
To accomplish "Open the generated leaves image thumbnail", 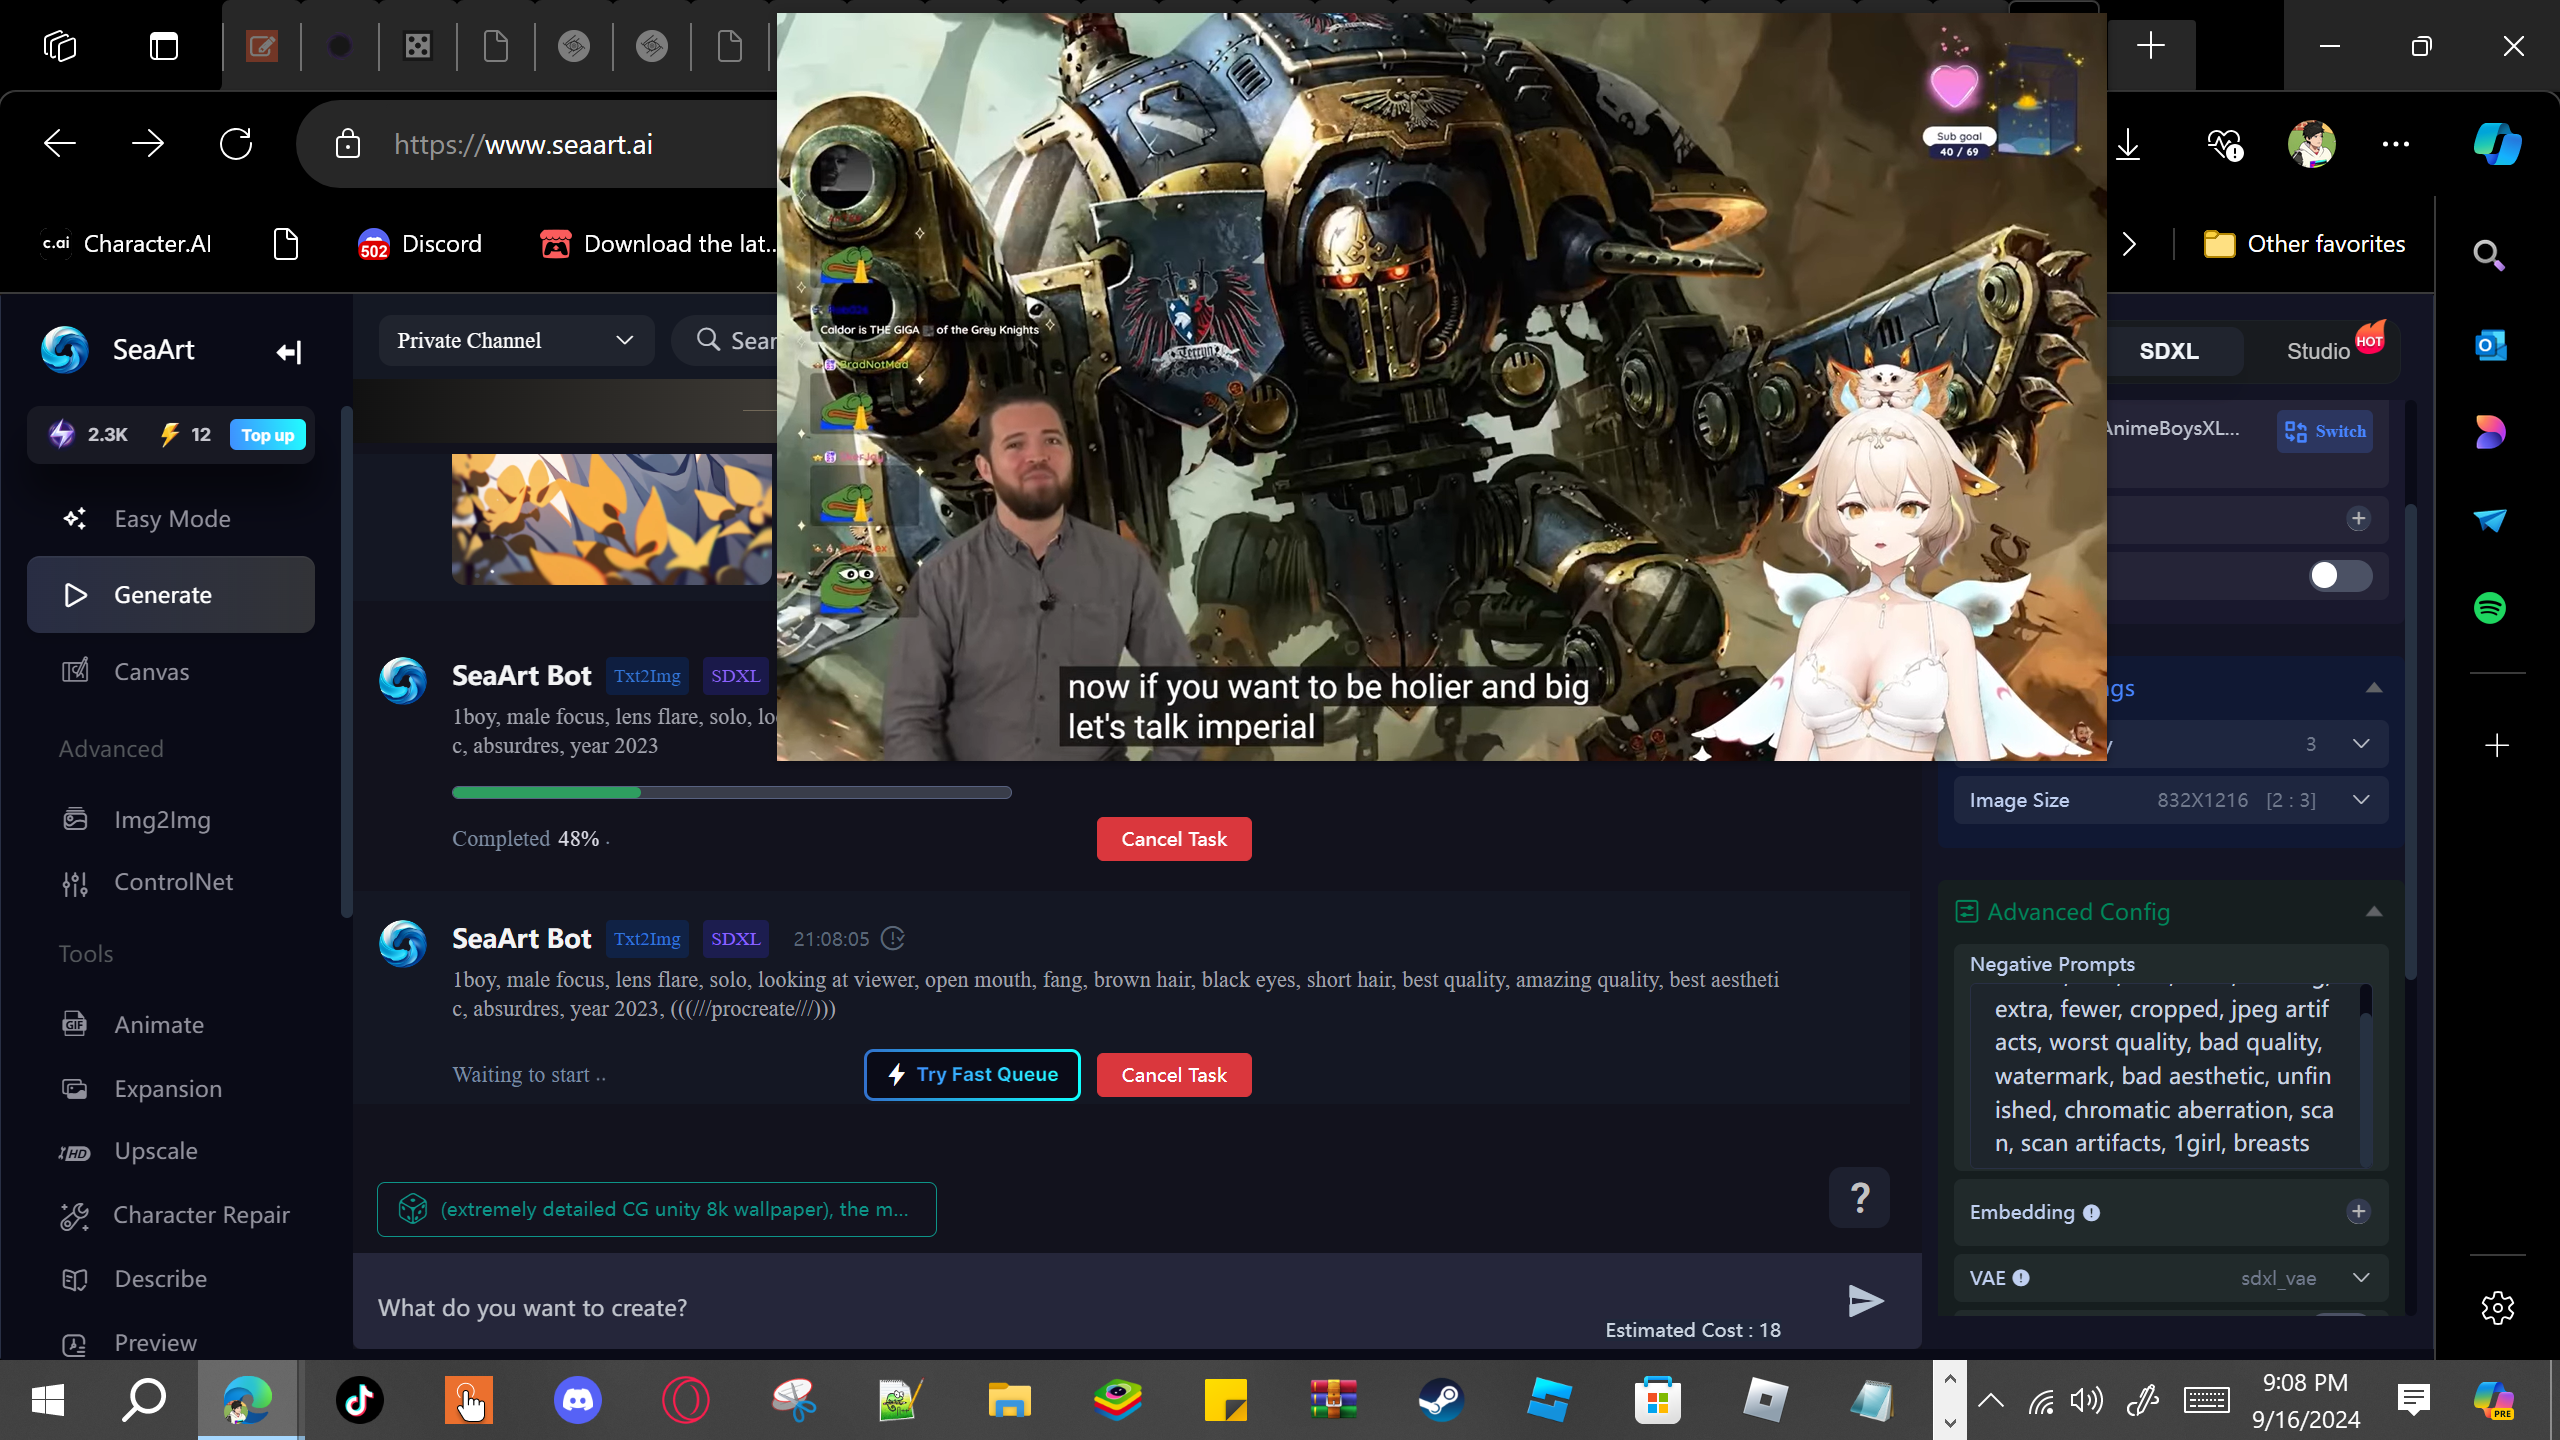I will pyautogui.click(x=611, y=519).
